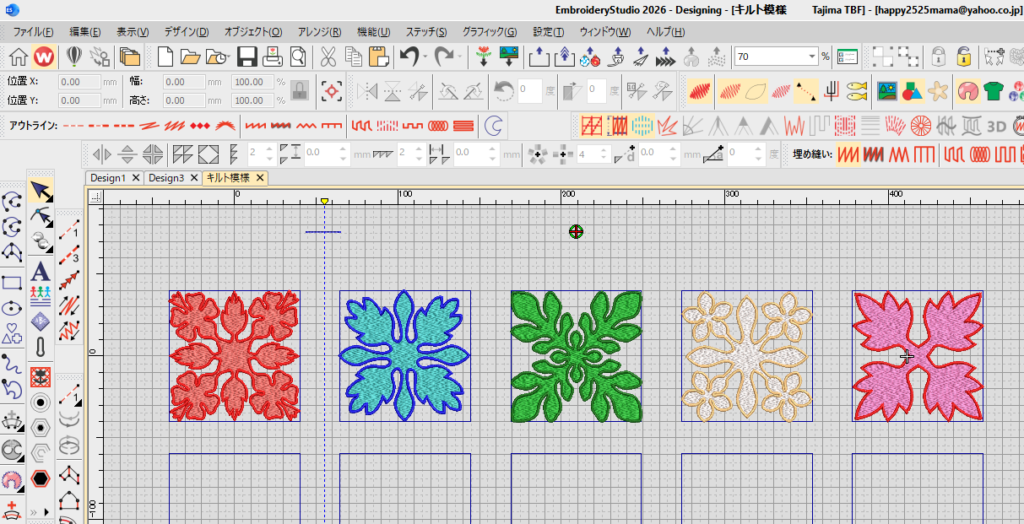1024x524 pixels.
Task: Click the crescent moon icon in outline toolbar
Action: 496,124
